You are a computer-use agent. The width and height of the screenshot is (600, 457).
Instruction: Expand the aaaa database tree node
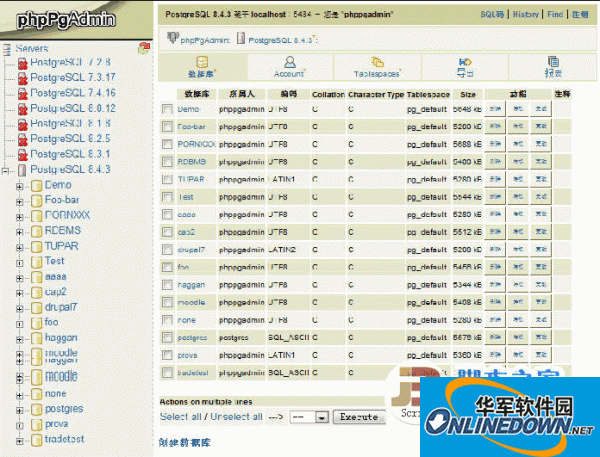point(20,278)
